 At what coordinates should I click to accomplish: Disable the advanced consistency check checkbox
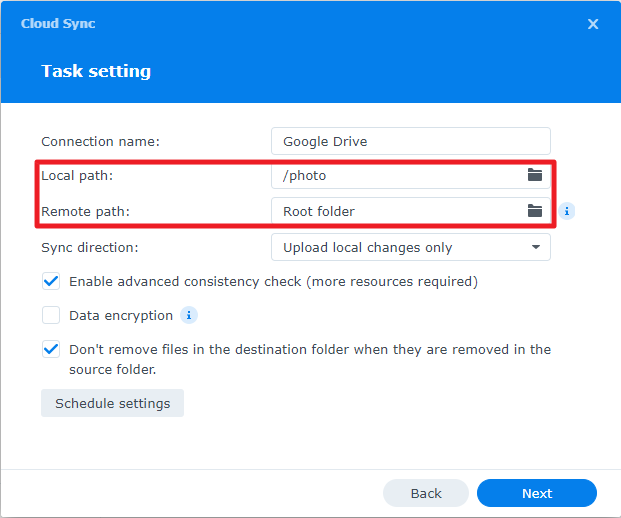click(x=51, y=281)
